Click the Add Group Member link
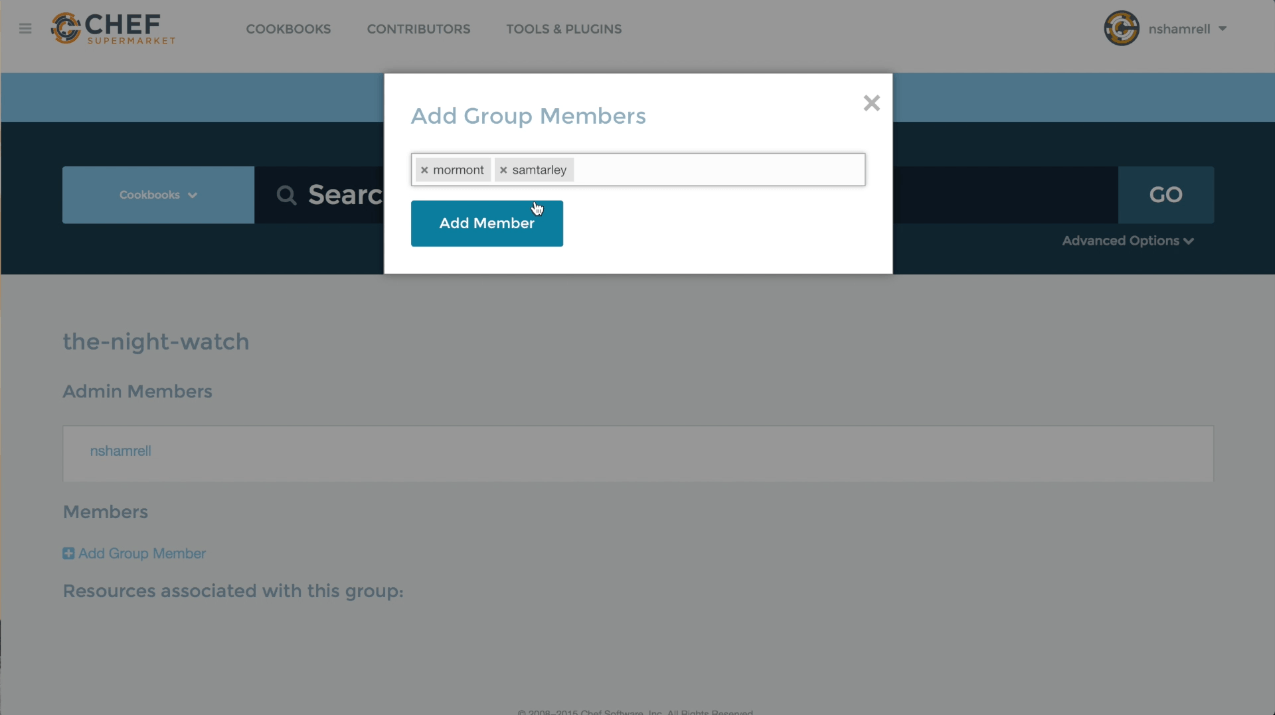1275x715 pixels. click(142, 553)
